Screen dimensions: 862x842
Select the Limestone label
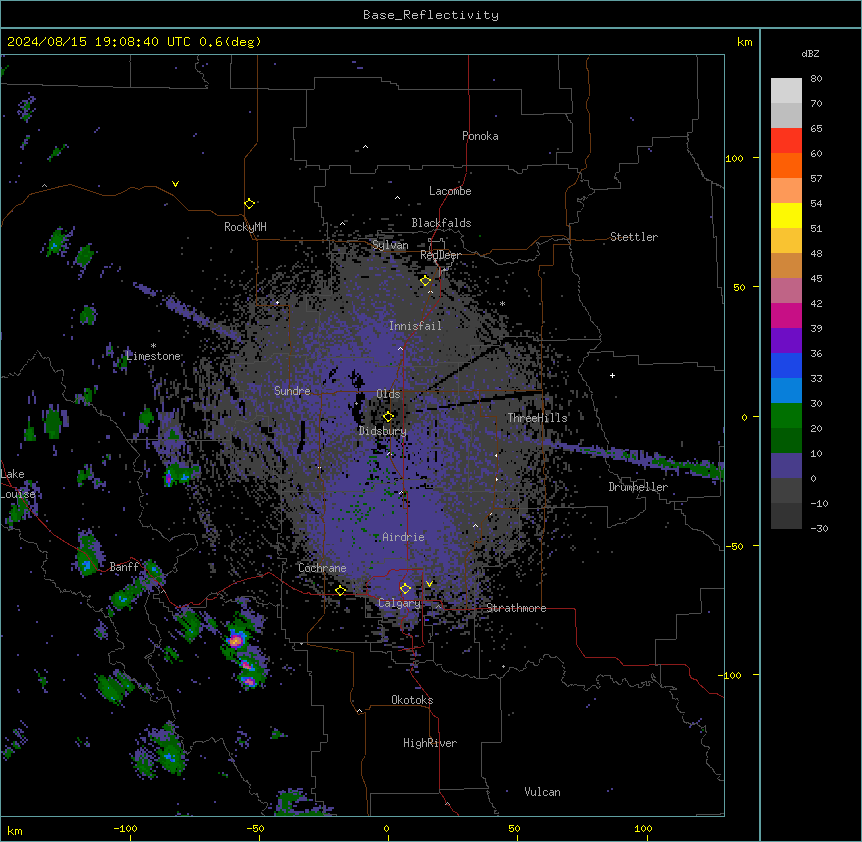point(153,356)
